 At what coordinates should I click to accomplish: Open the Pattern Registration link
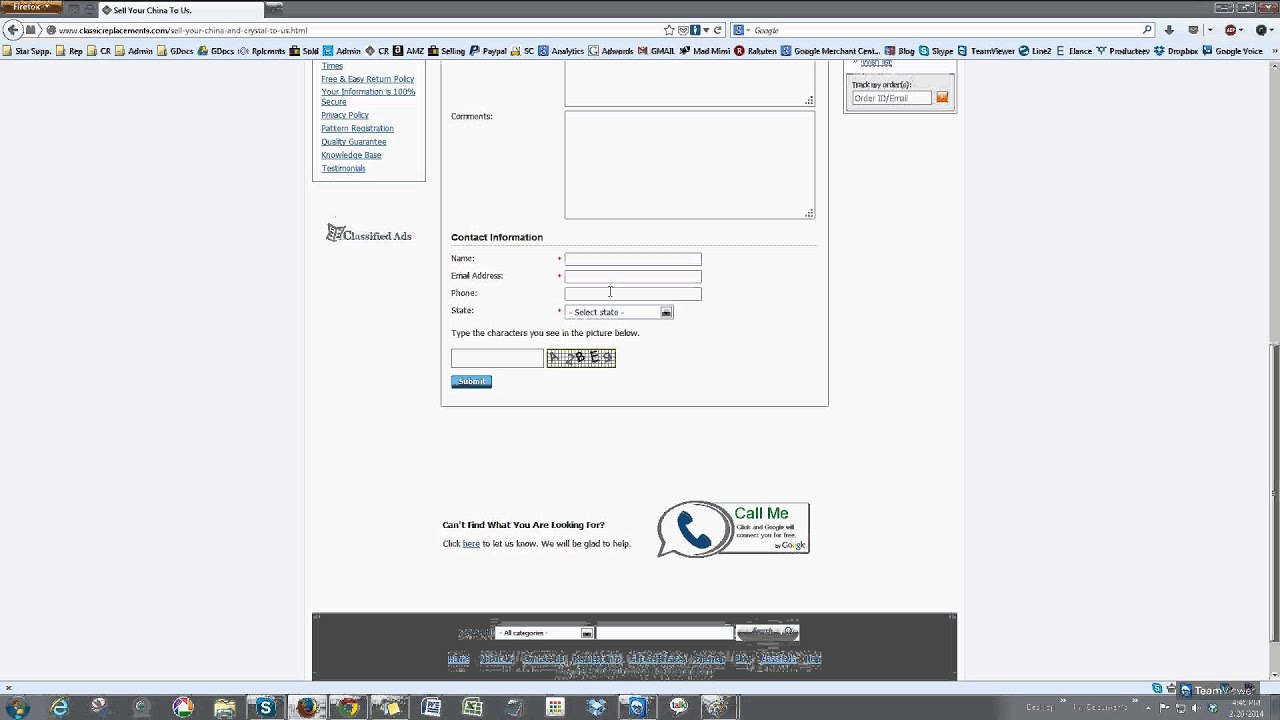tap(357, 128)
